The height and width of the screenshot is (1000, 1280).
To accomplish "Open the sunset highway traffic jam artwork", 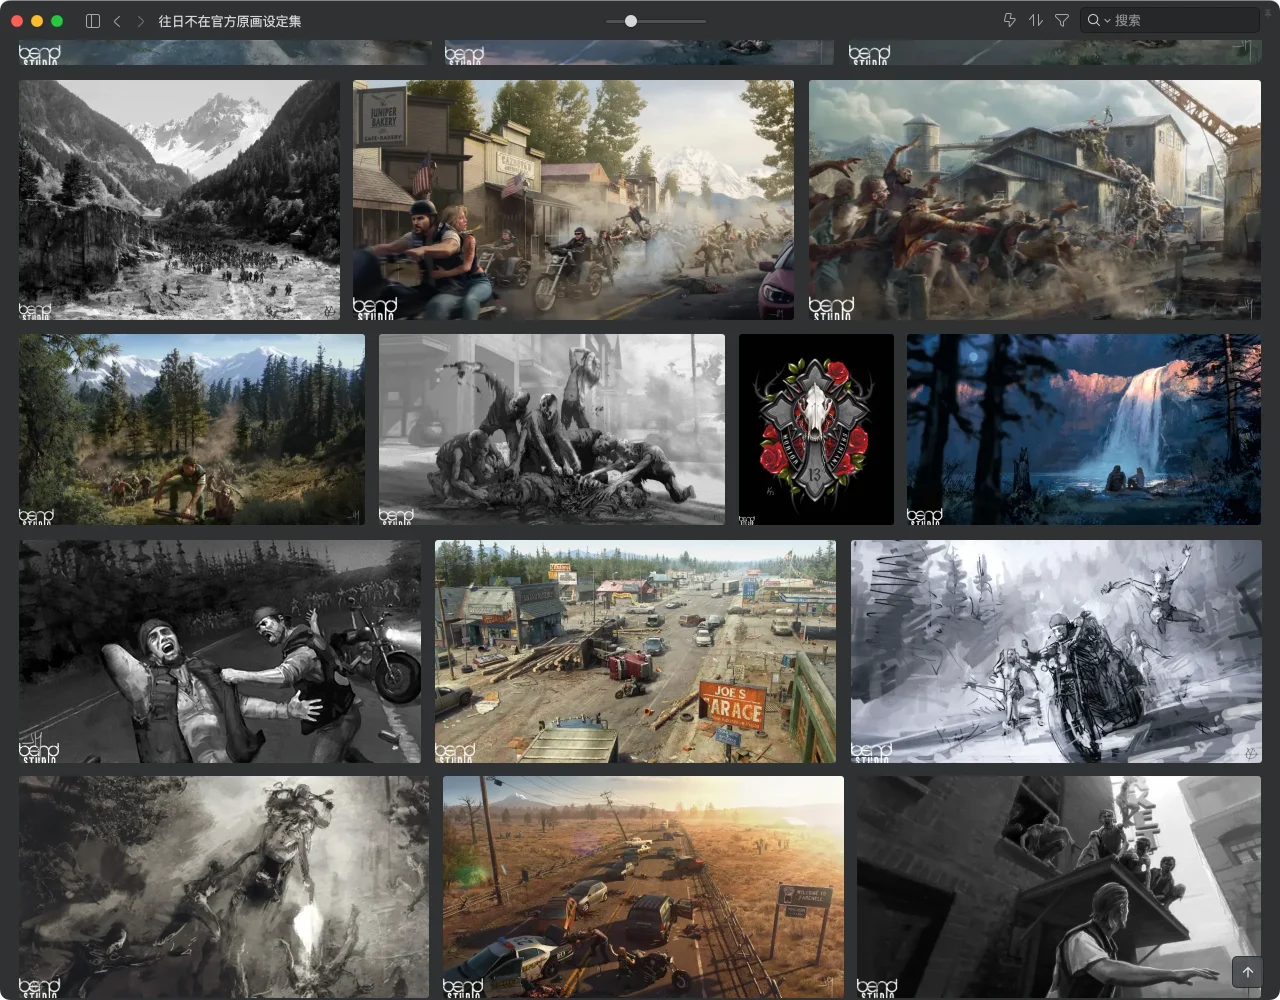I will point(643,887).
